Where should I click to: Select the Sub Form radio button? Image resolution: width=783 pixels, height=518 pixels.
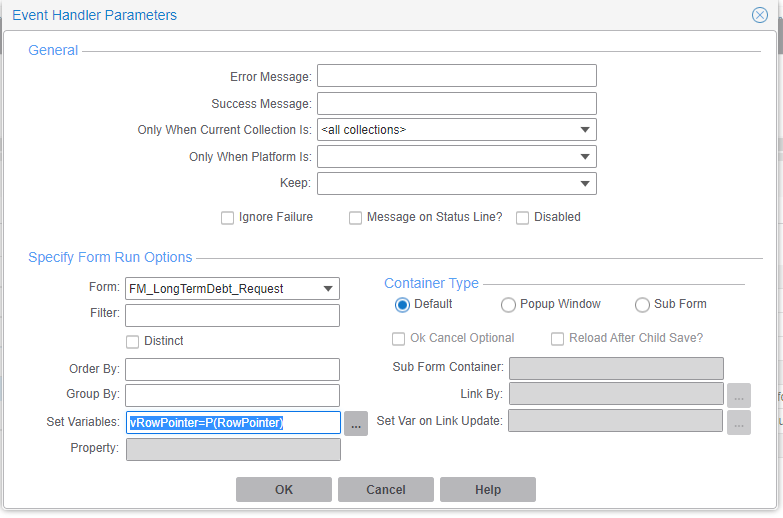[642, 305]
